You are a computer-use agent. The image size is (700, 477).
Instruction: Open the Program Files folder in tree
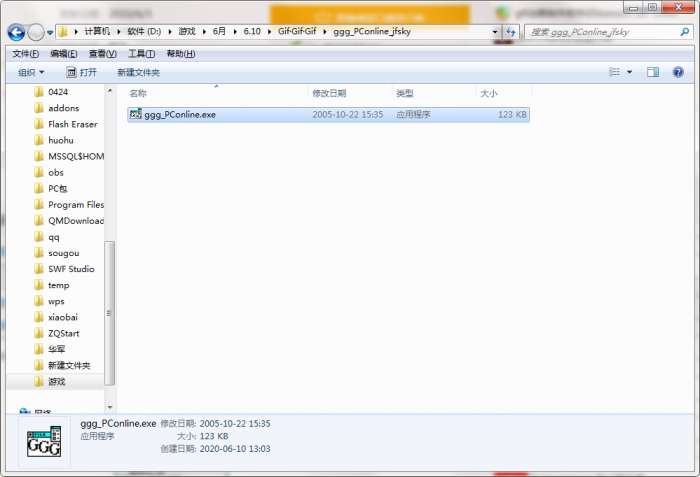point(76,205)
